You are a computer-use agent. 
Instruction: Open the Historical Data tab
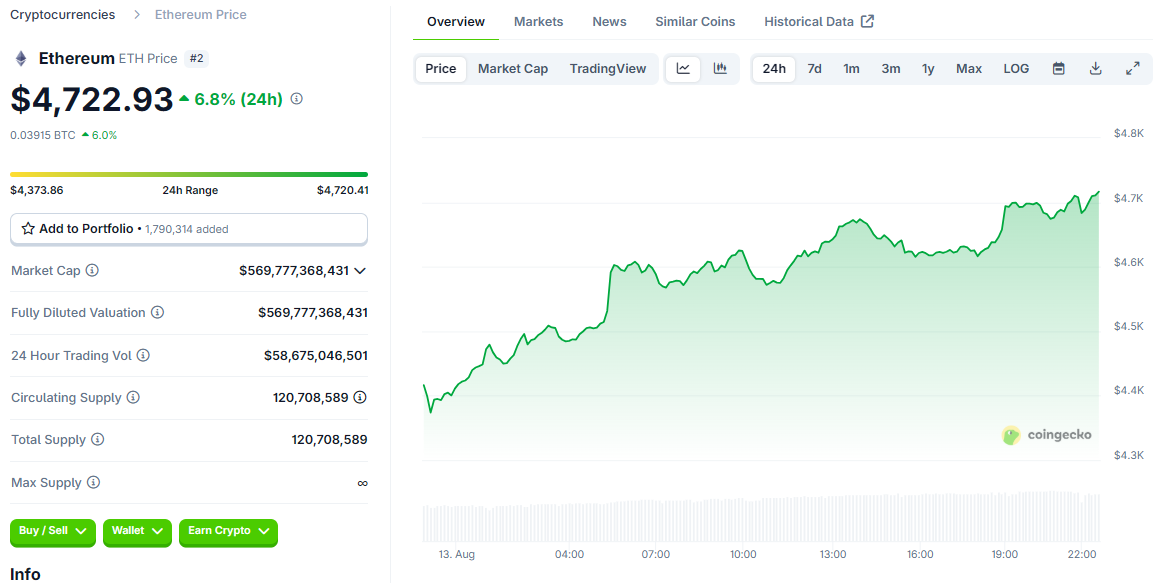819,21
